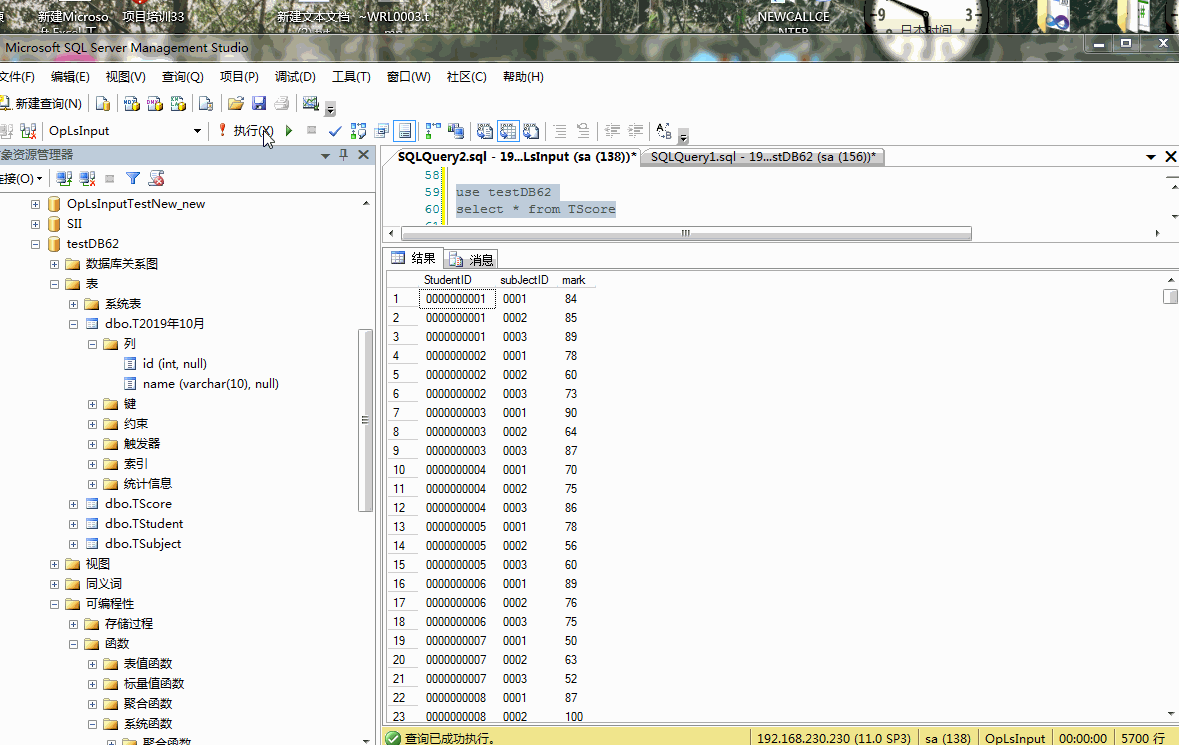Click the Change Connection icon beside the database combo
The width and height of the screenshot is (1179, 745).
[x=29, y=131]
